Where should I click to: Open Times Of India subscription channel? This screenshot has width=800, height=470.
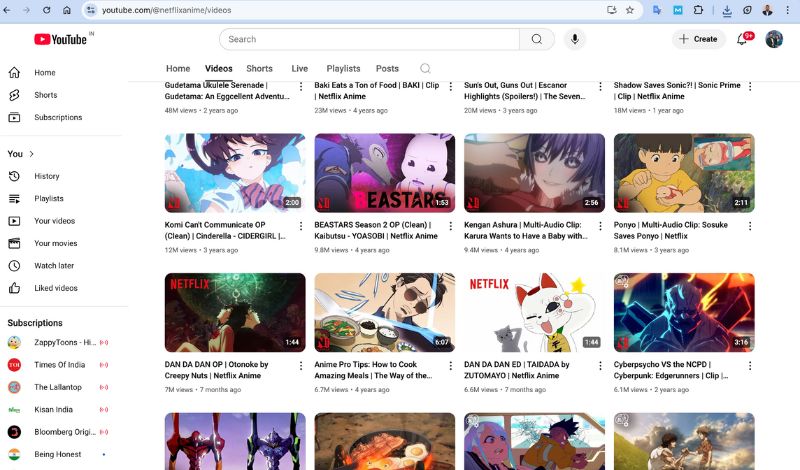coord(58,365)
